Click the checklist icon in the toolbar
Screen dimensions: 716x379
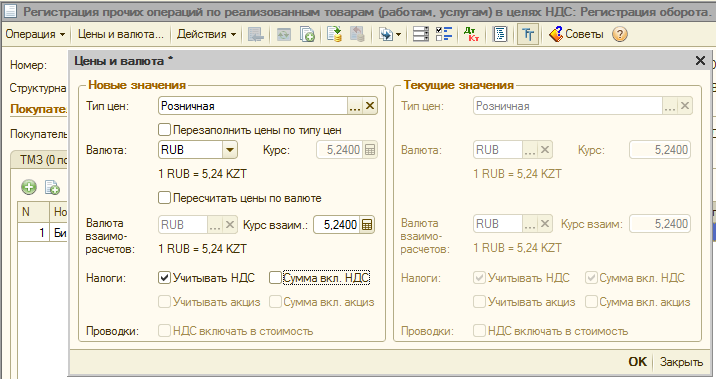click(x=443, y=34)
